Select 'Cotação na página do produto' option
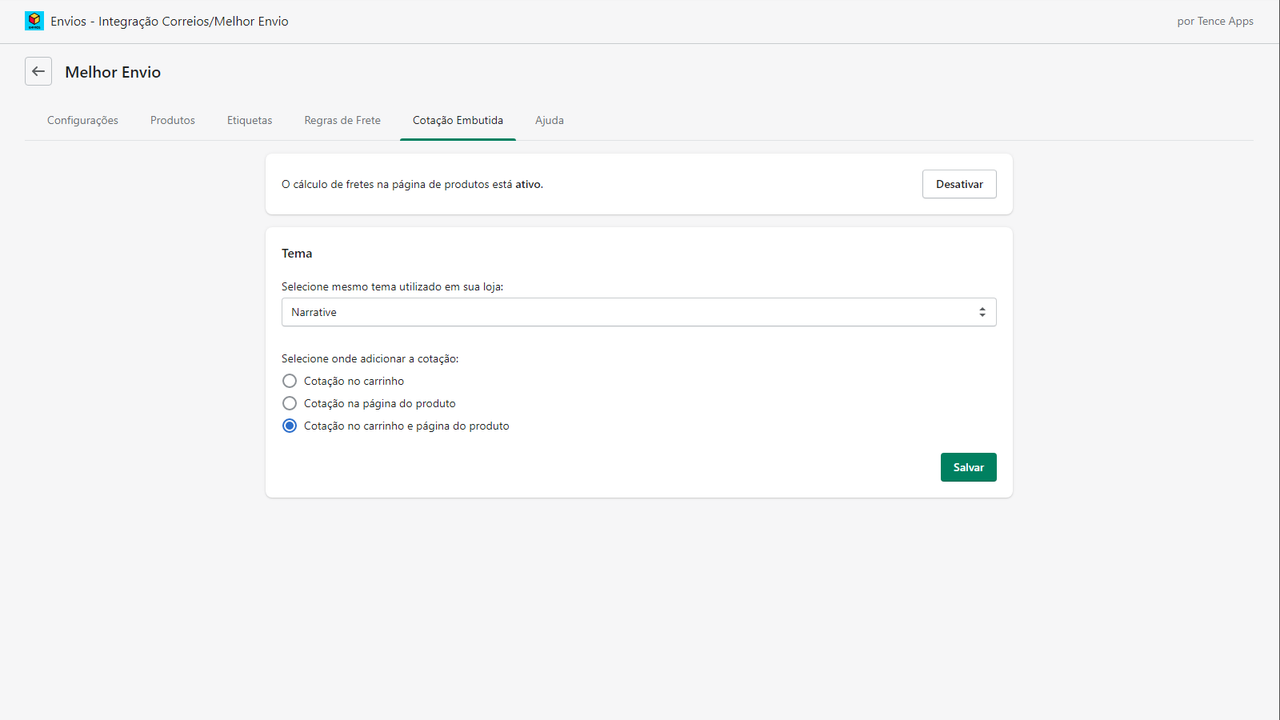Viewport: 1280px width, 720px height. tap(290, 403)
